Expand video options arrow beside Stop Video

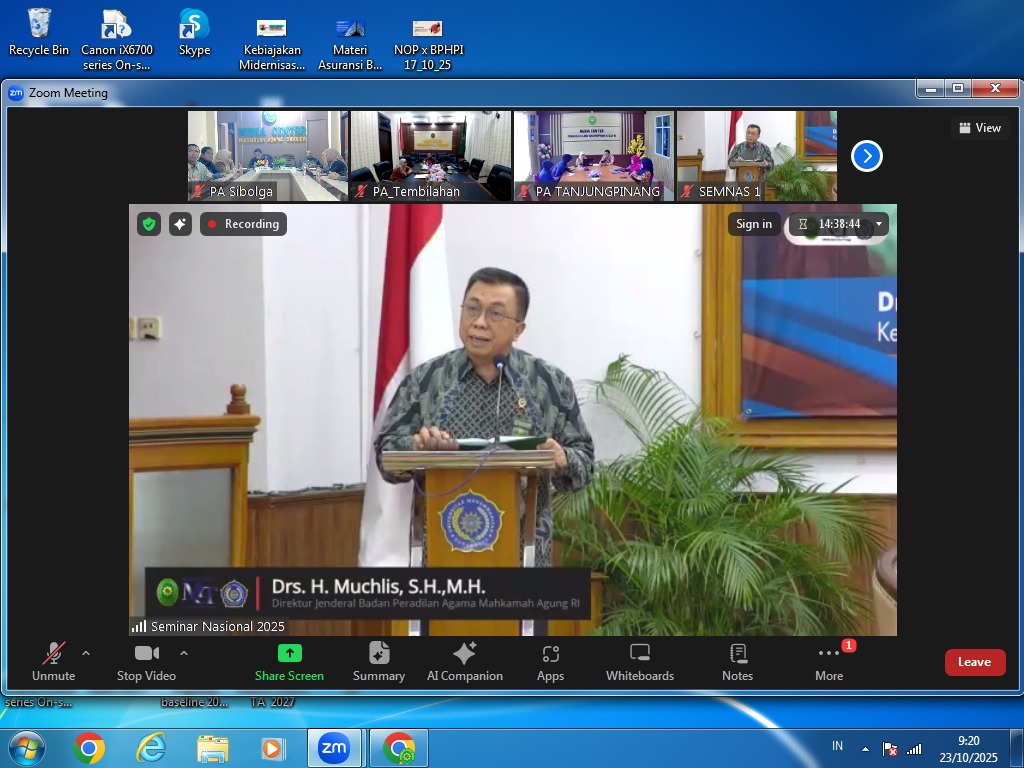[x=184, y=653]
